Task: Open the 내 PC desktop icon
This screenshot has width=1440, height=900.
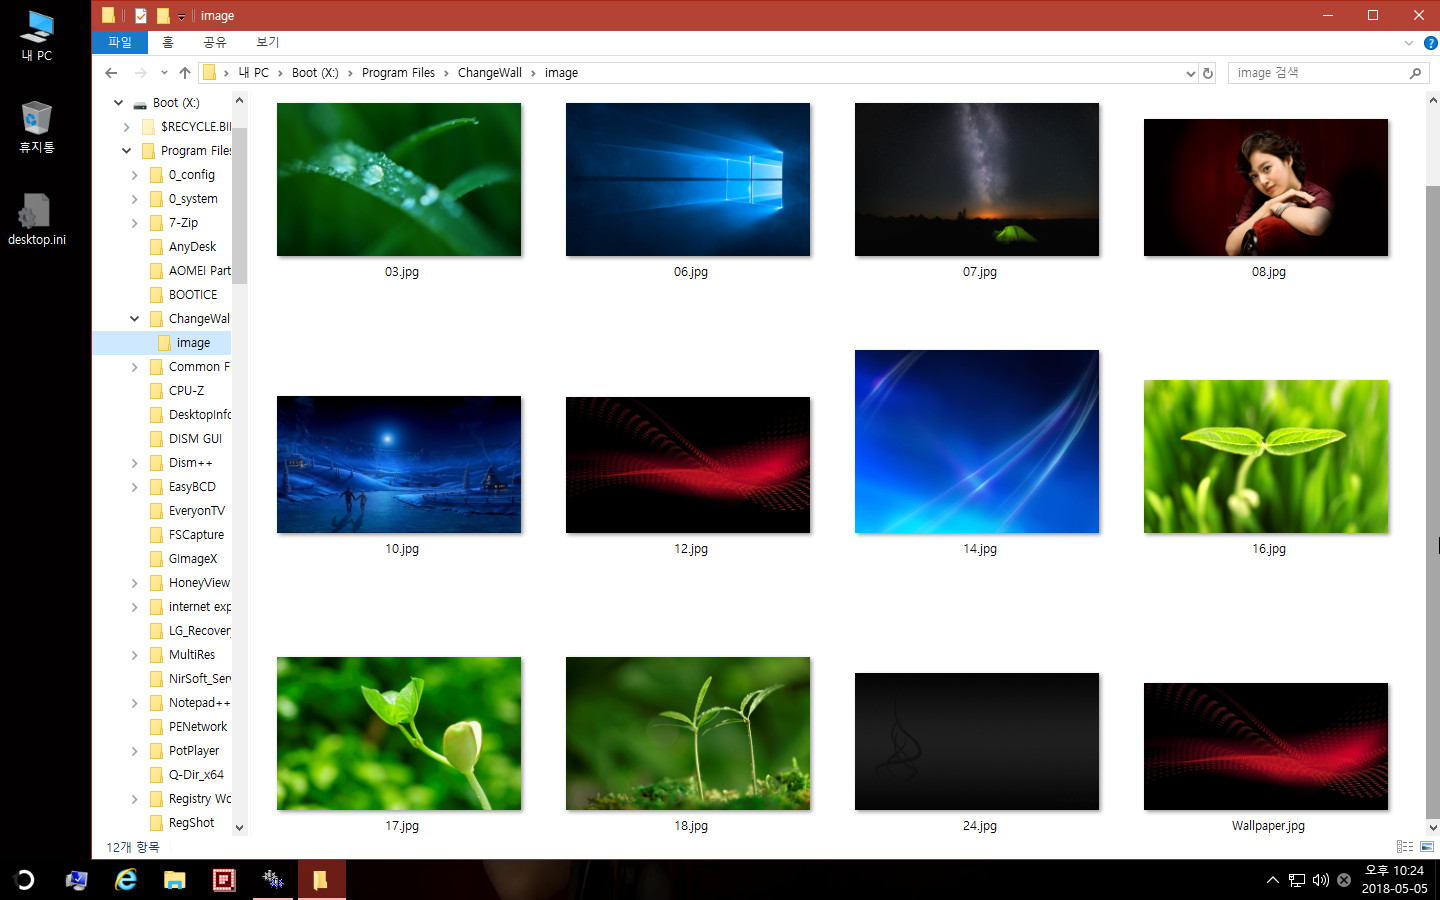Action: coord(37,36)
